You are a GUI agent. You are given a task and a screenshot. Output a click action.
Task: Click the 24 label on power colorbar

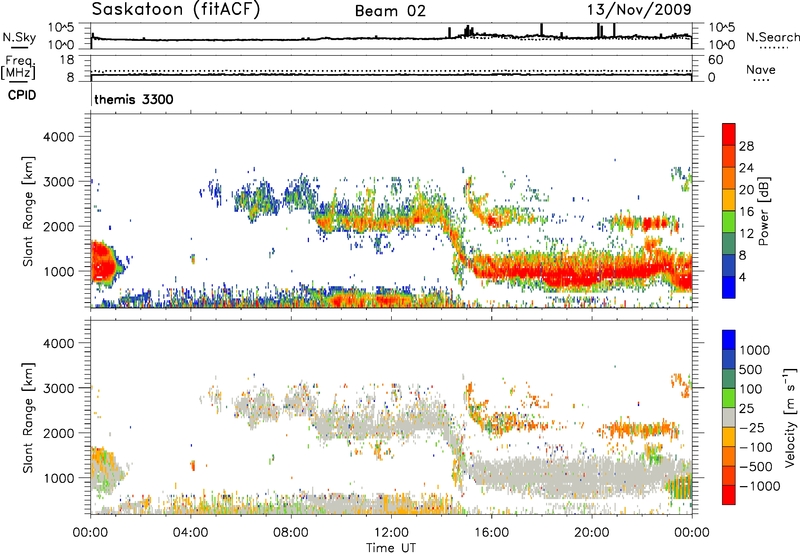(x=746, y=168)
